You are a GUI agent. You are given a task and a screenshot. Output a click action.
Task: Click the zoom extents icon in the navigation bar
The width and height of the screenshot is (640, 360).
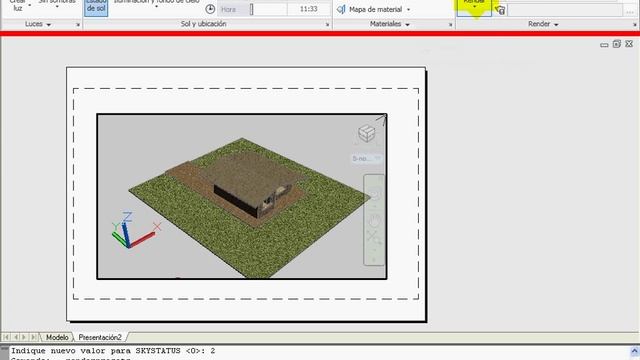tap(373, 238)
